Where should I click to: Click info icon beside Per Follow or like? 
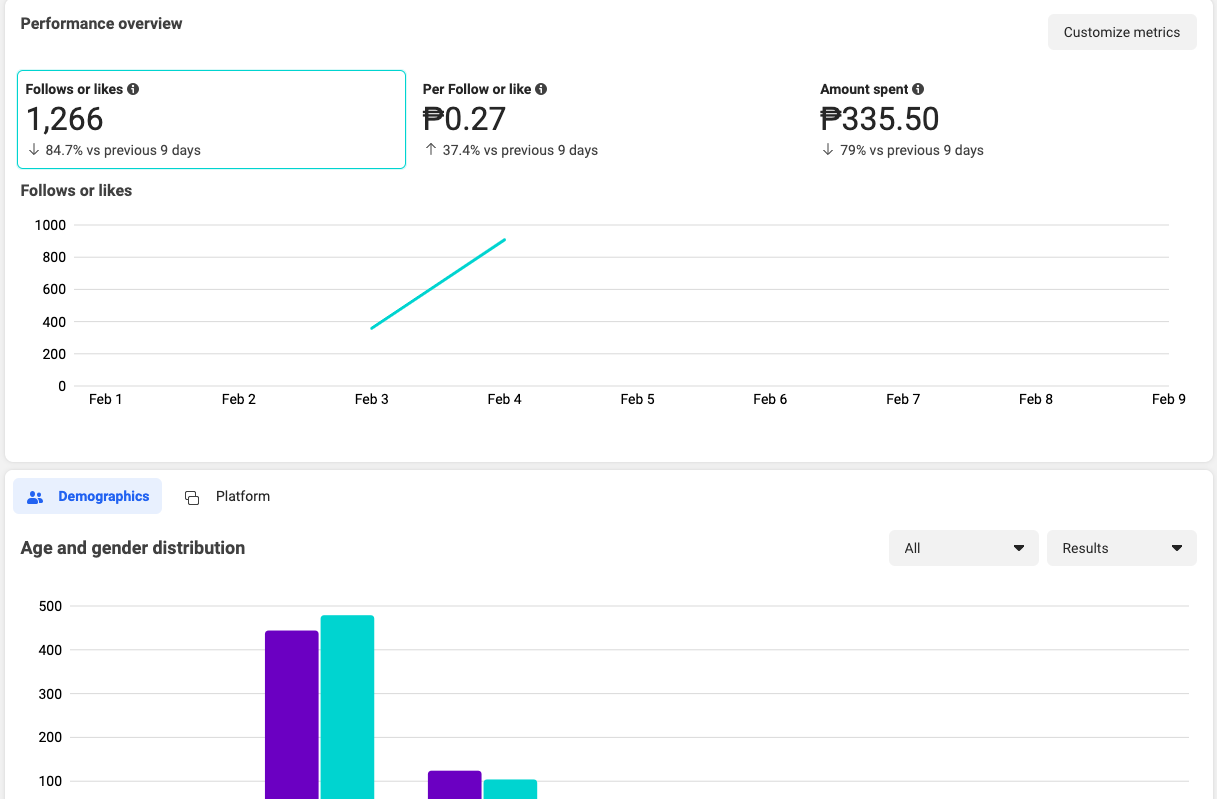point(541,89)
